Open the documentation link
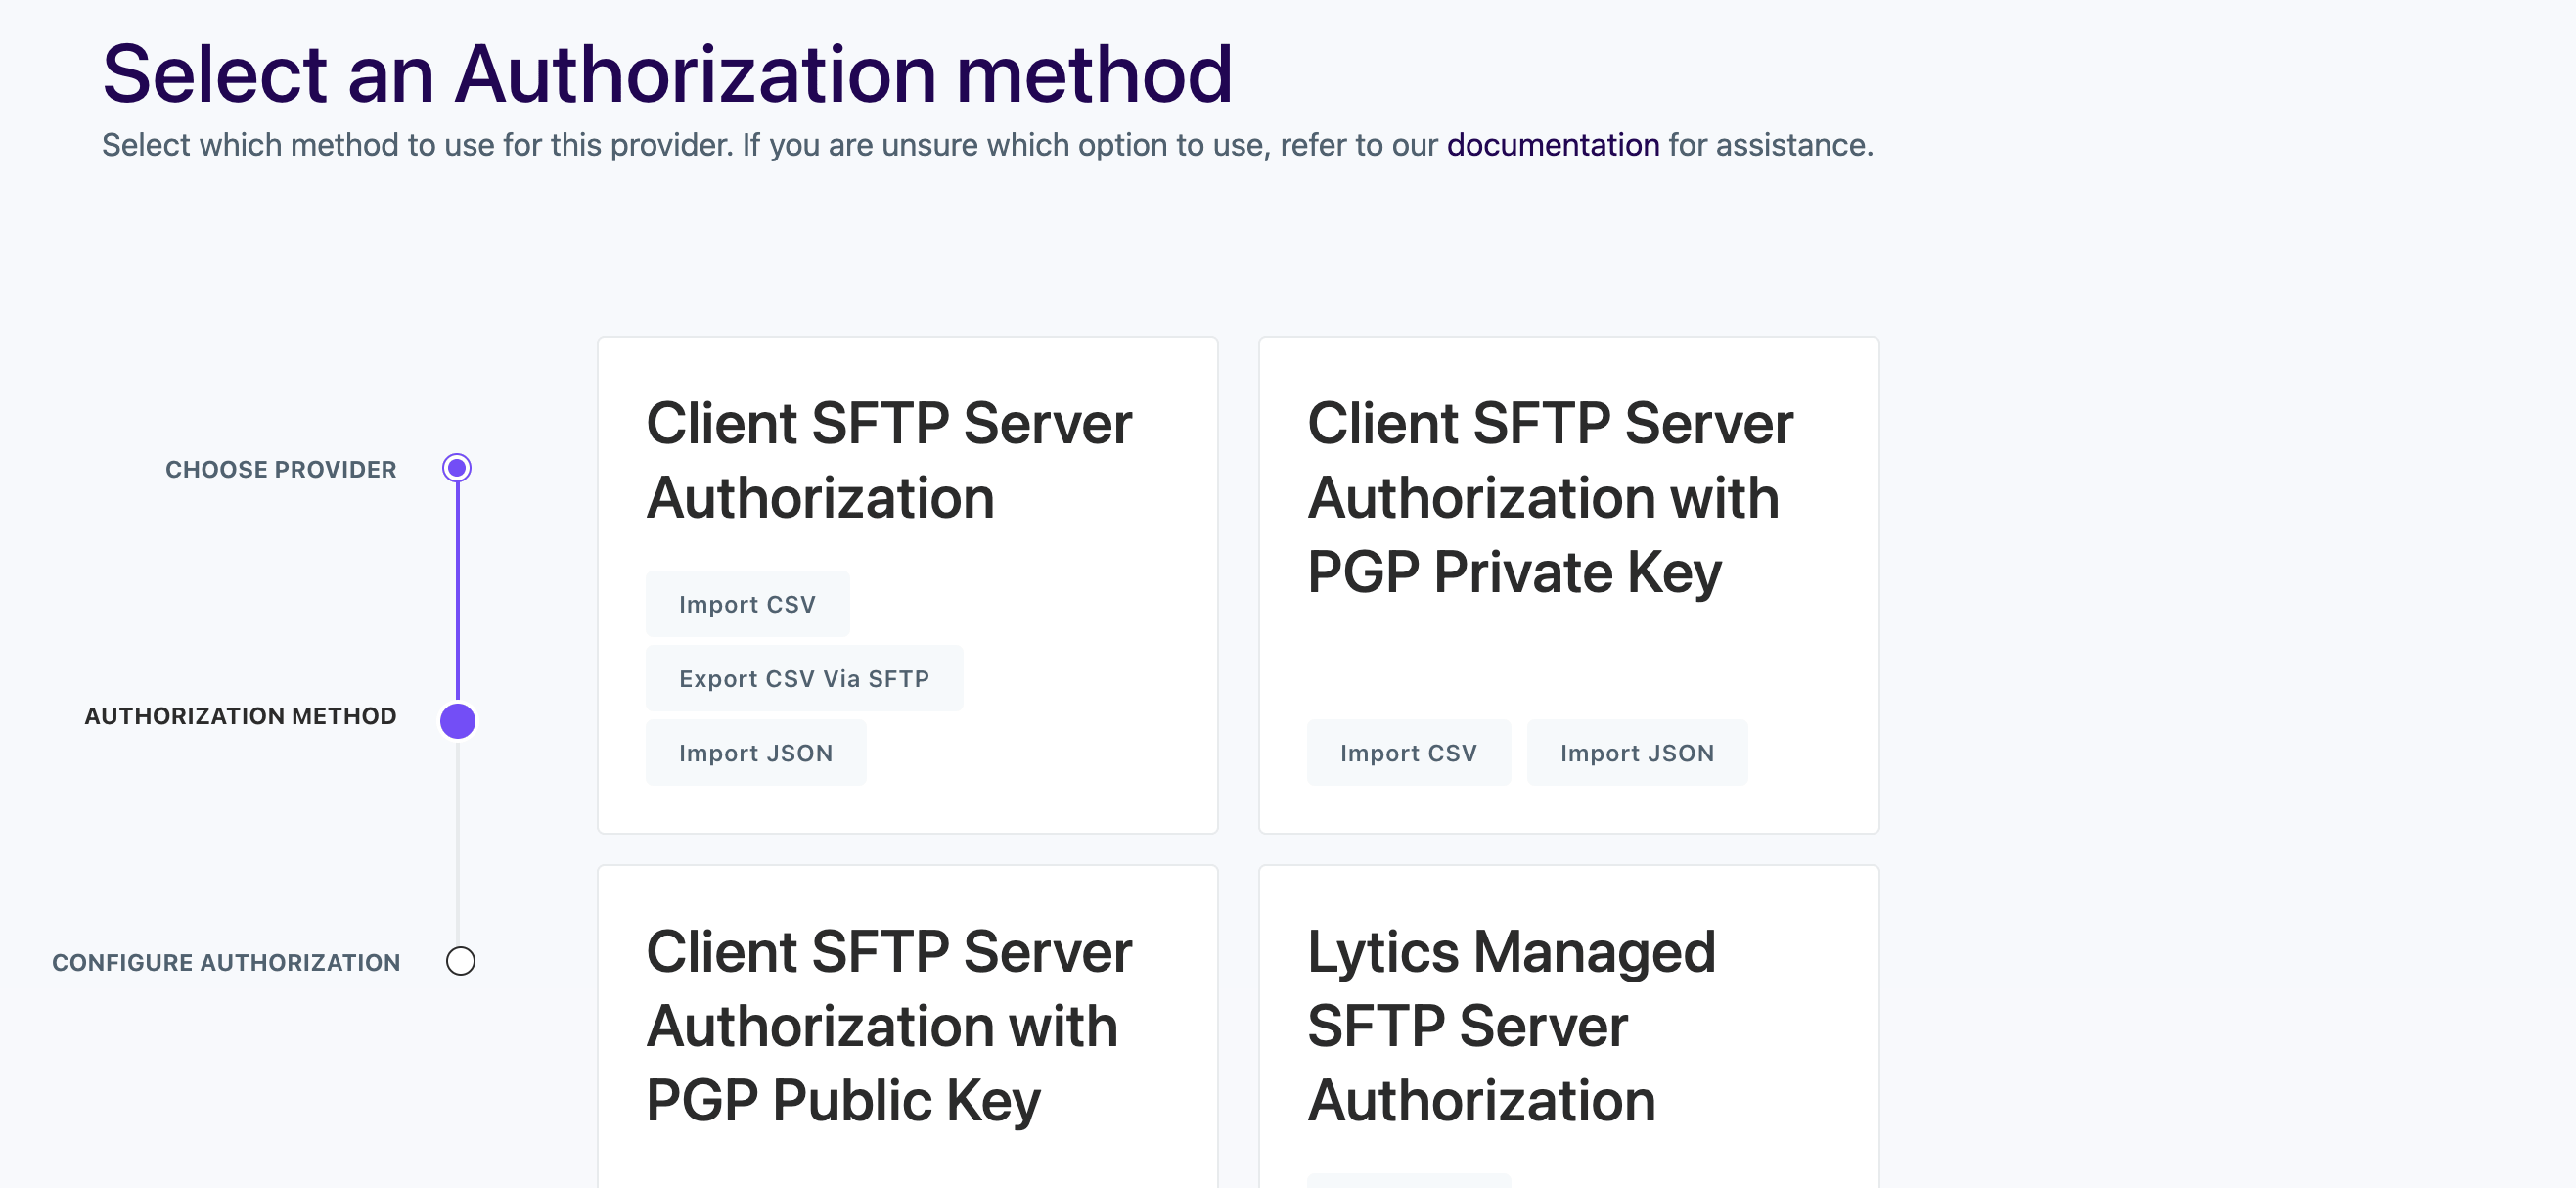Screen dimensions: 2576x1188 coord(1552,145)
